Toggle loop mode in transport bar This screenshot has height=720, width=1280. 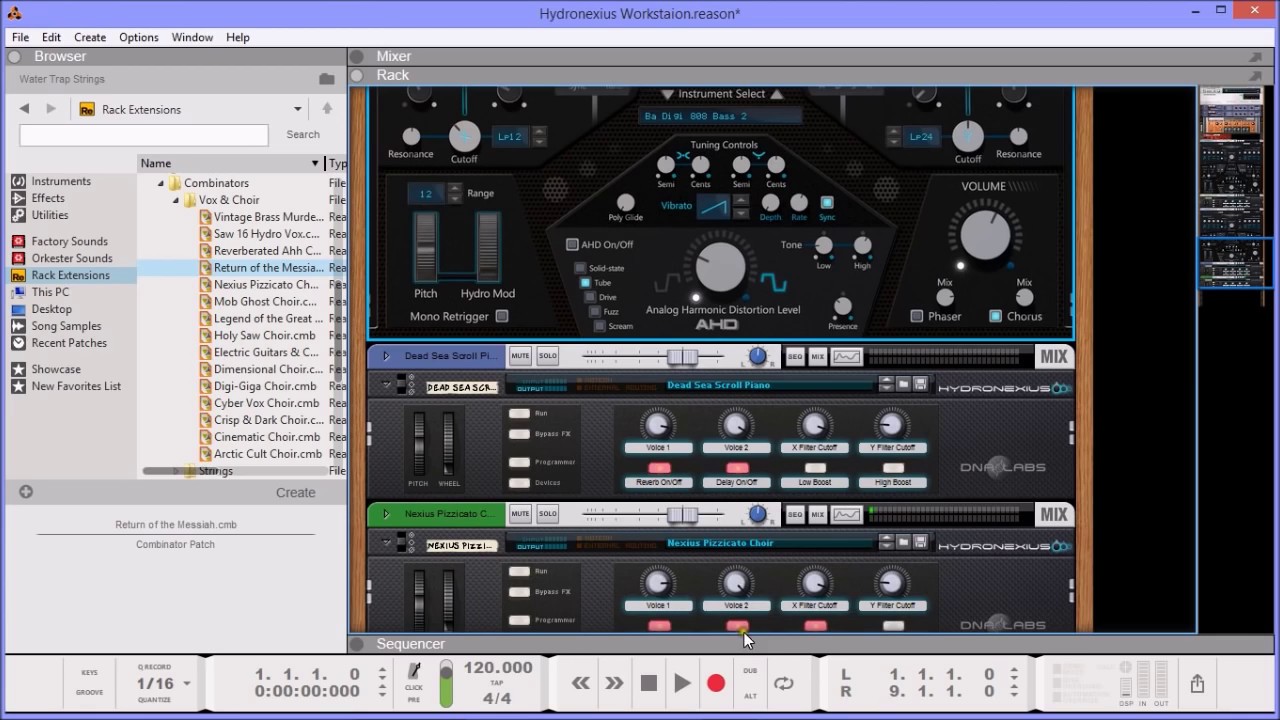pos(784,683)
